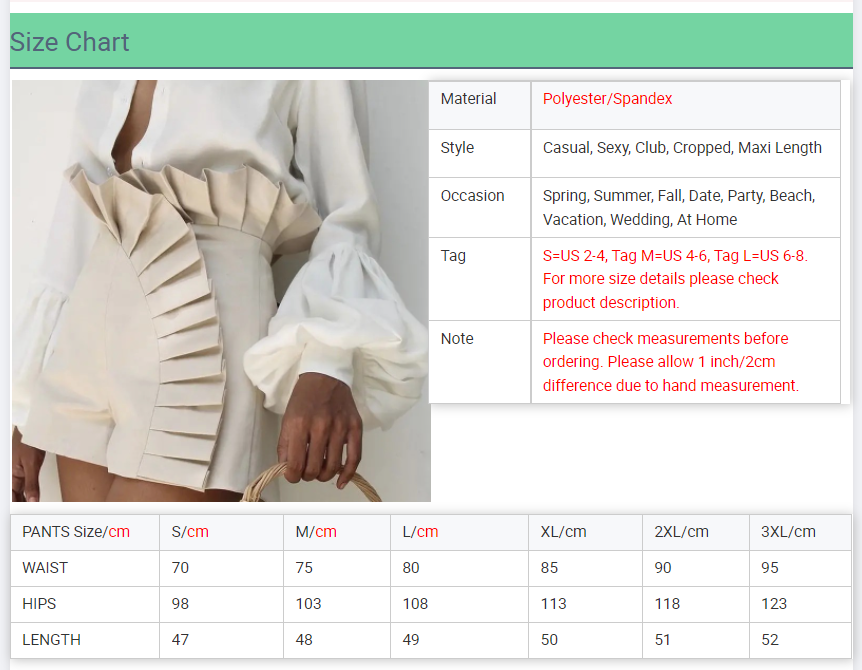Click the HIPS row label
862x670 pixels.
[39, 604]
